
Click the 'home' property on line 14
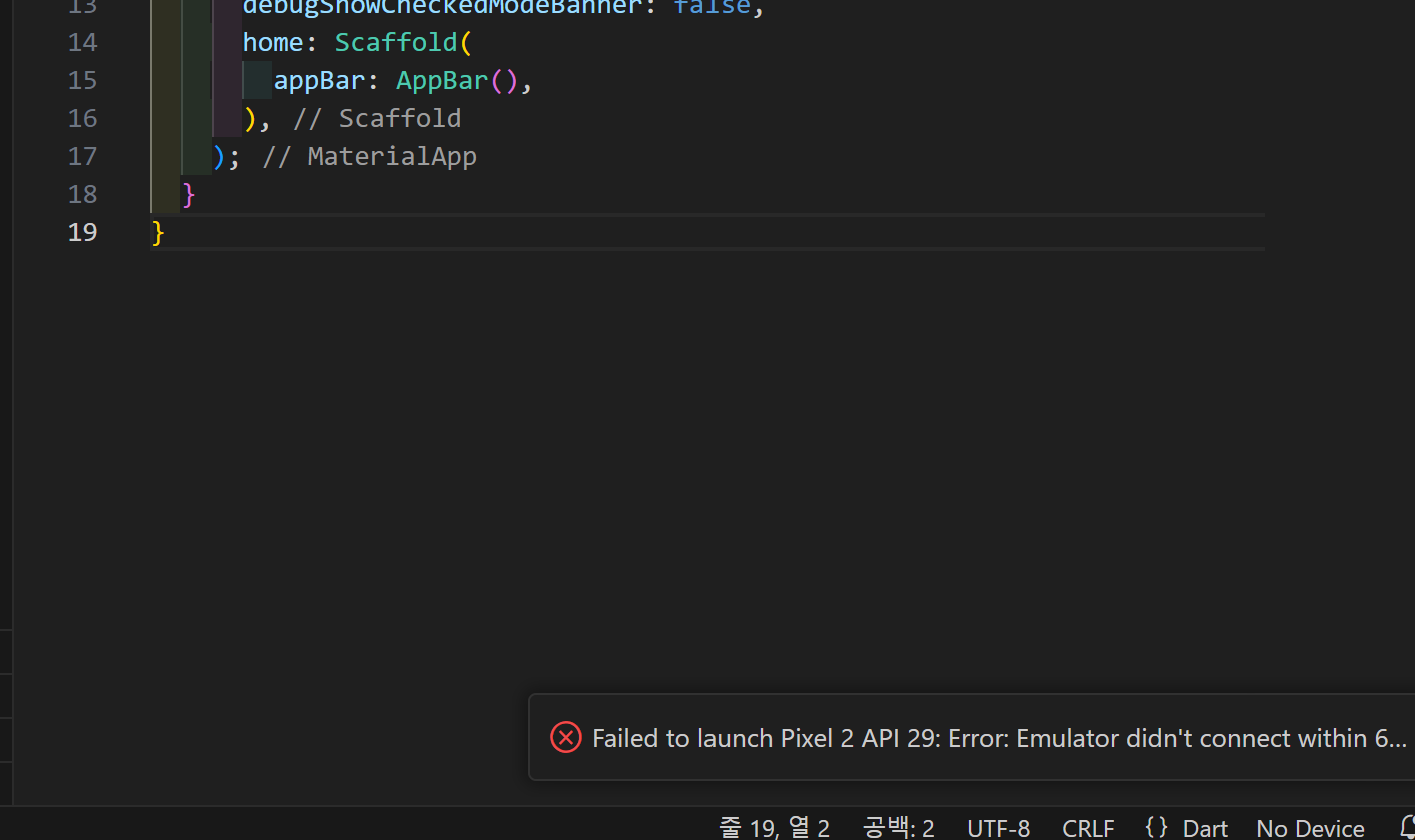(x=273, y=42)
